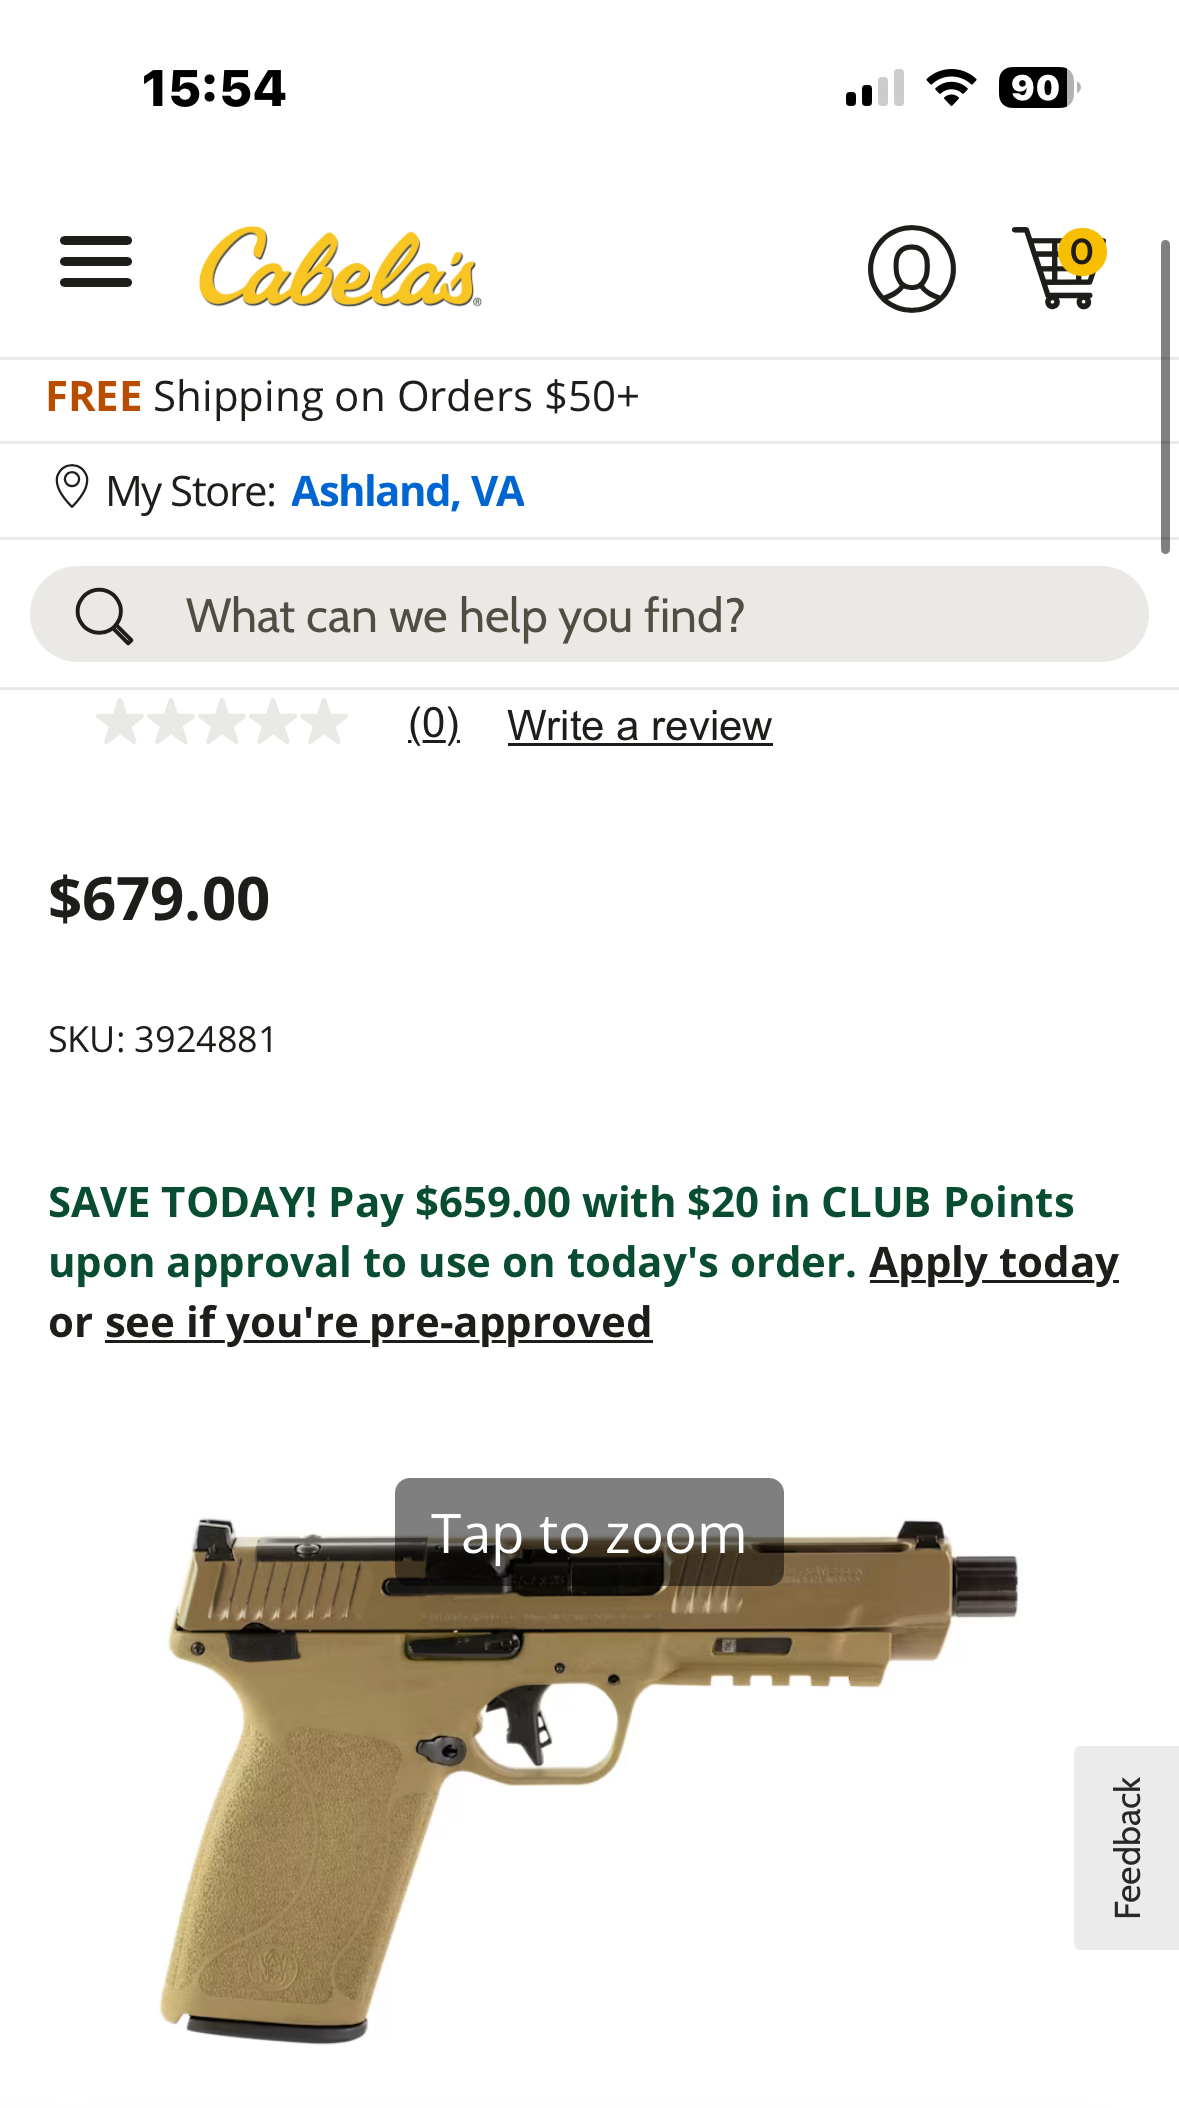Click the page scrollbar thumb
The width and height of the screenshot is (1179, 2108).
click(x=1165, y=396)
